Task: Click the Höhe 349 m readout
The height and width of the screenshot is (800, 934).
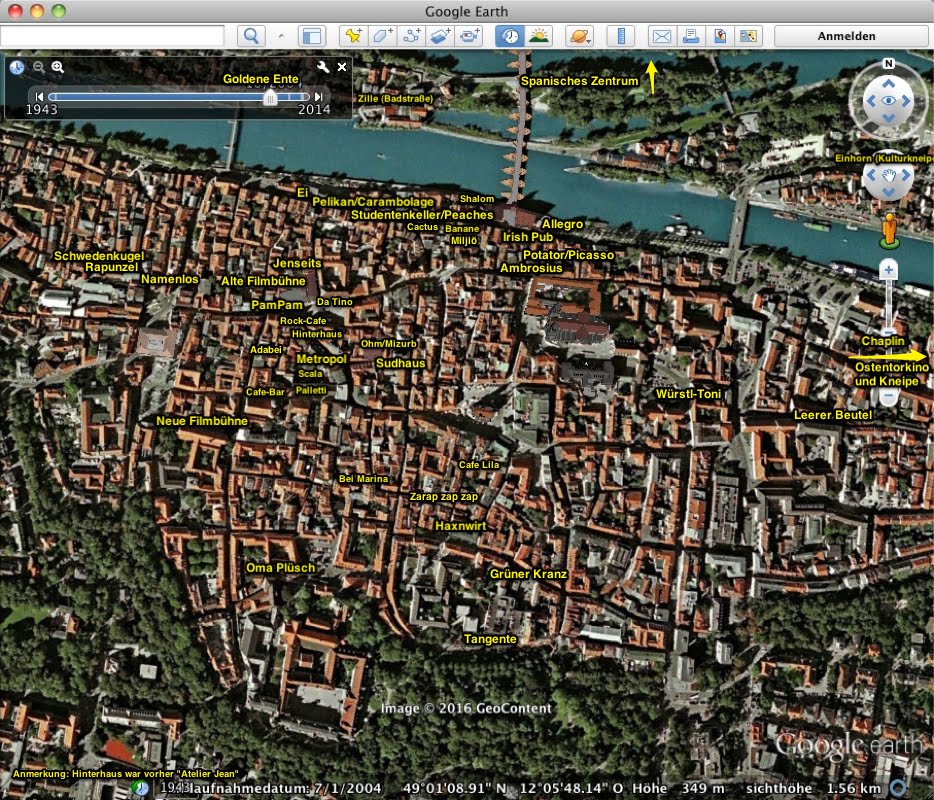Action: click(678, 788)
